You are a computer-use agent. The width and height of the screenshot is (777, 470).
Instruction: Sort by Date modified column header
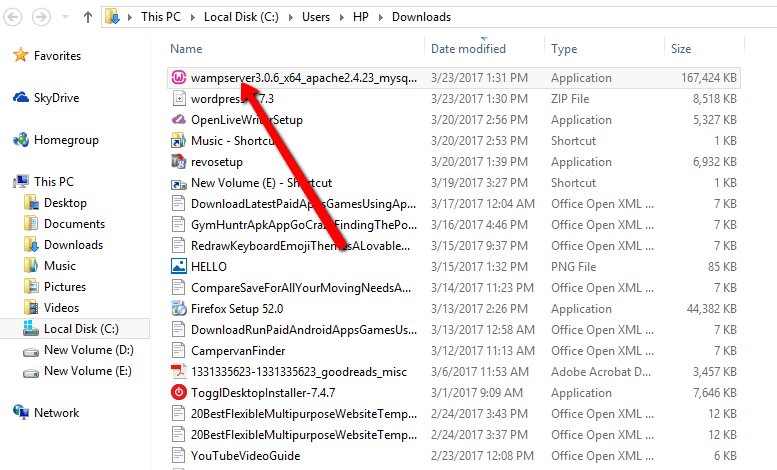pyautogui.click(x=468, y=49)
